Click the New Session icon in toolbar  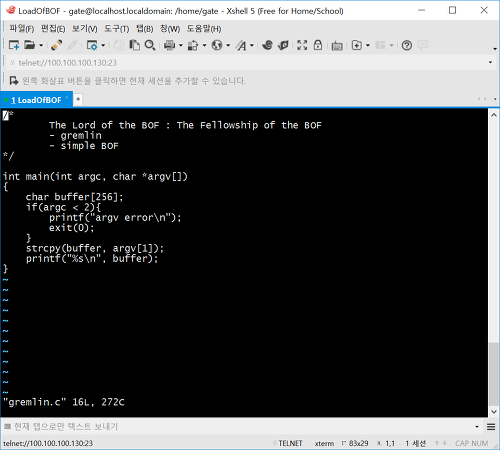pyautogui.click(x=14, y=45)
